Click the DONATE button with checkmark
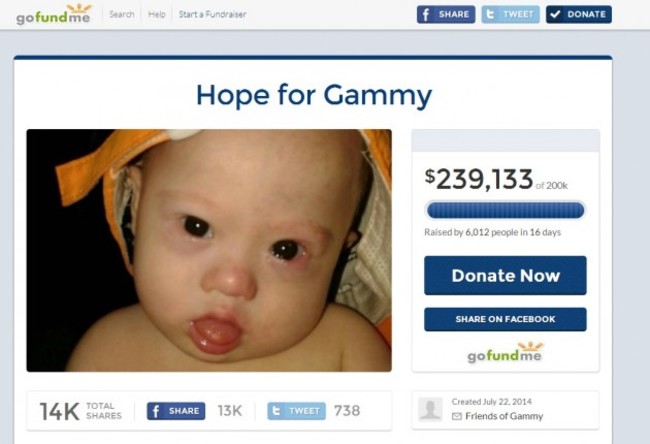This screenshot has width=650, height=444. pos(579,15)
